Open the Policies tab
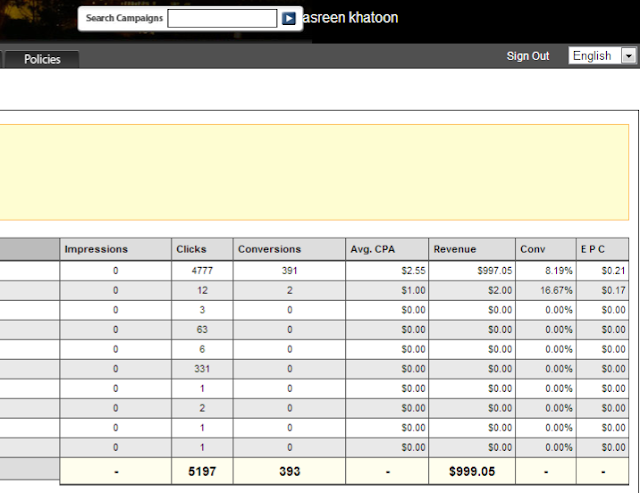The width and height of the screenshot is (640, 493). tap(42, 59)
